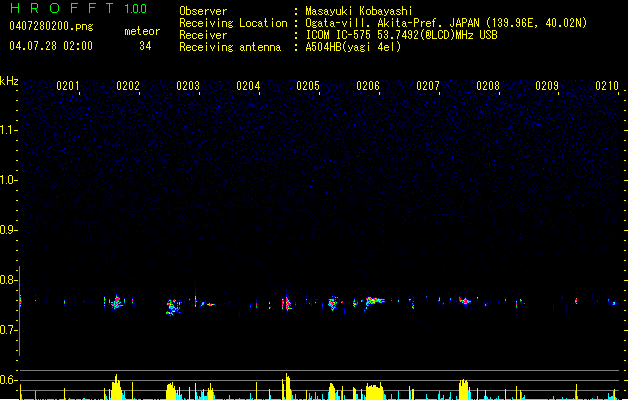Click the 0205 time marker
The height and width of the screenshot is (400, 629).
click(x=308, y=86)
